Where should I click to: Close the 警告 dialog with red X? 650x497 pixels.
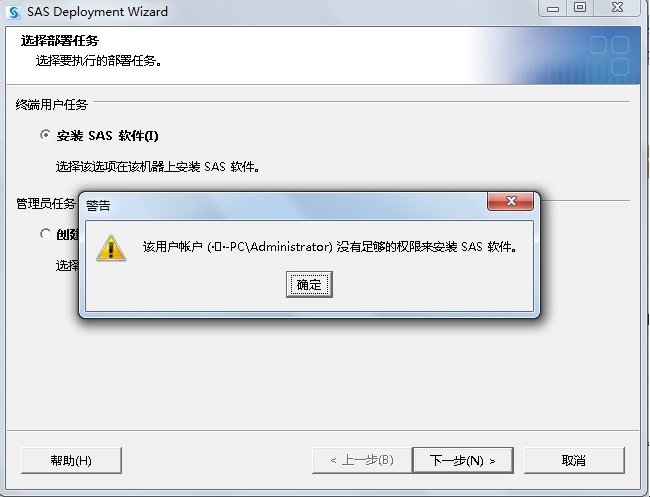510,201
